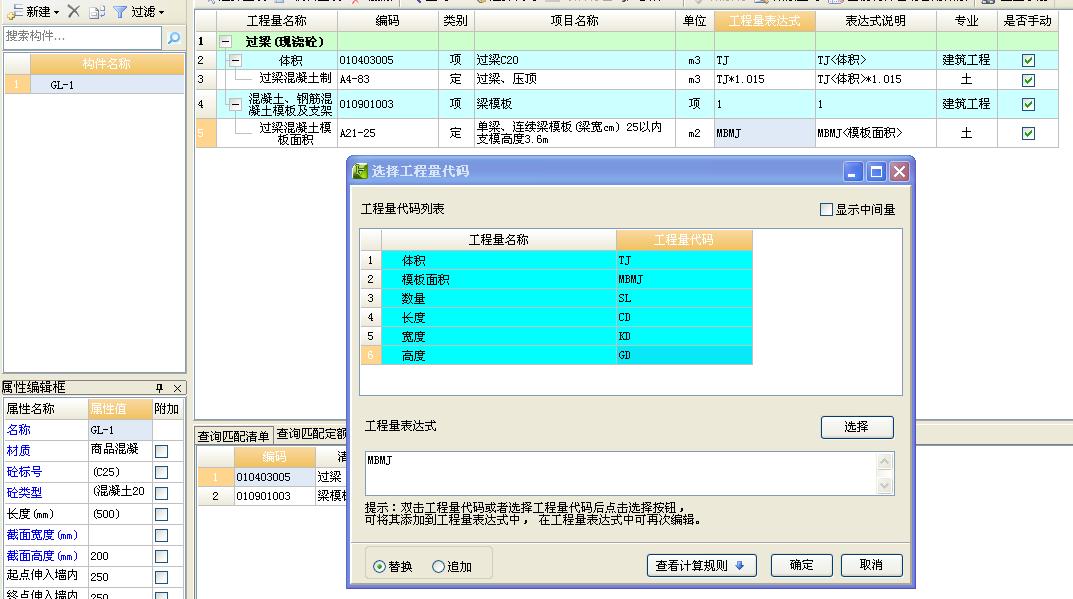Click the 名称 property value GL-1
1073x599 pixels.
[x=120, y=430]
